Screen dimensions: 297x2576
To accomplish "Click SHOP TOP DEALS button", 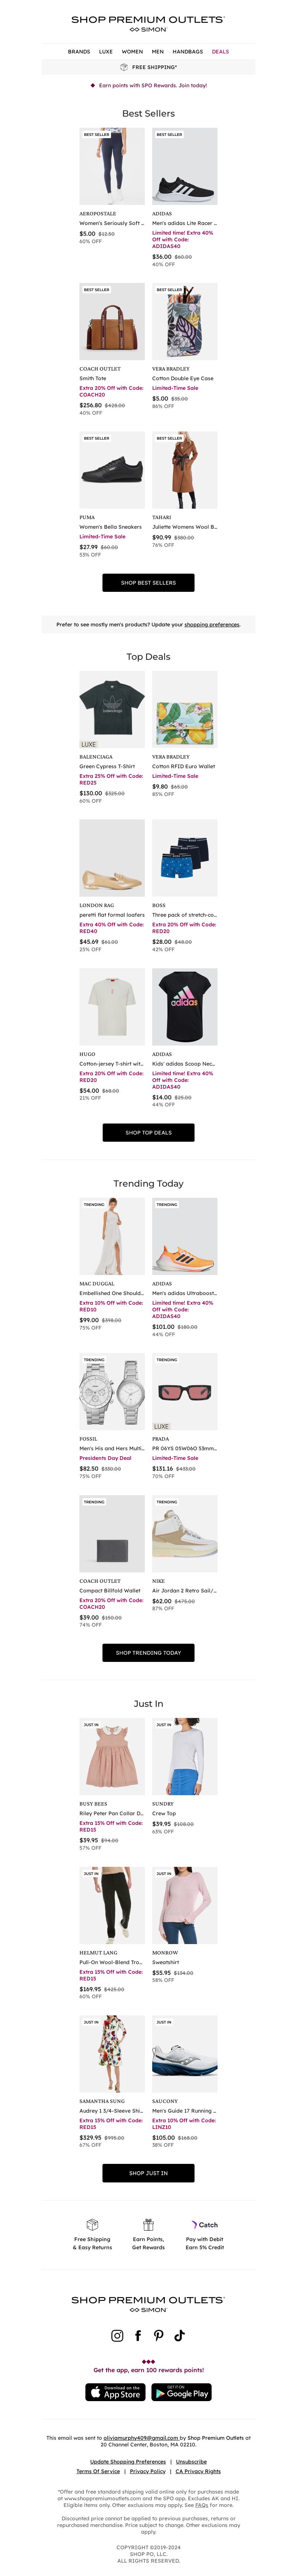I will [x=148, y=1132].
